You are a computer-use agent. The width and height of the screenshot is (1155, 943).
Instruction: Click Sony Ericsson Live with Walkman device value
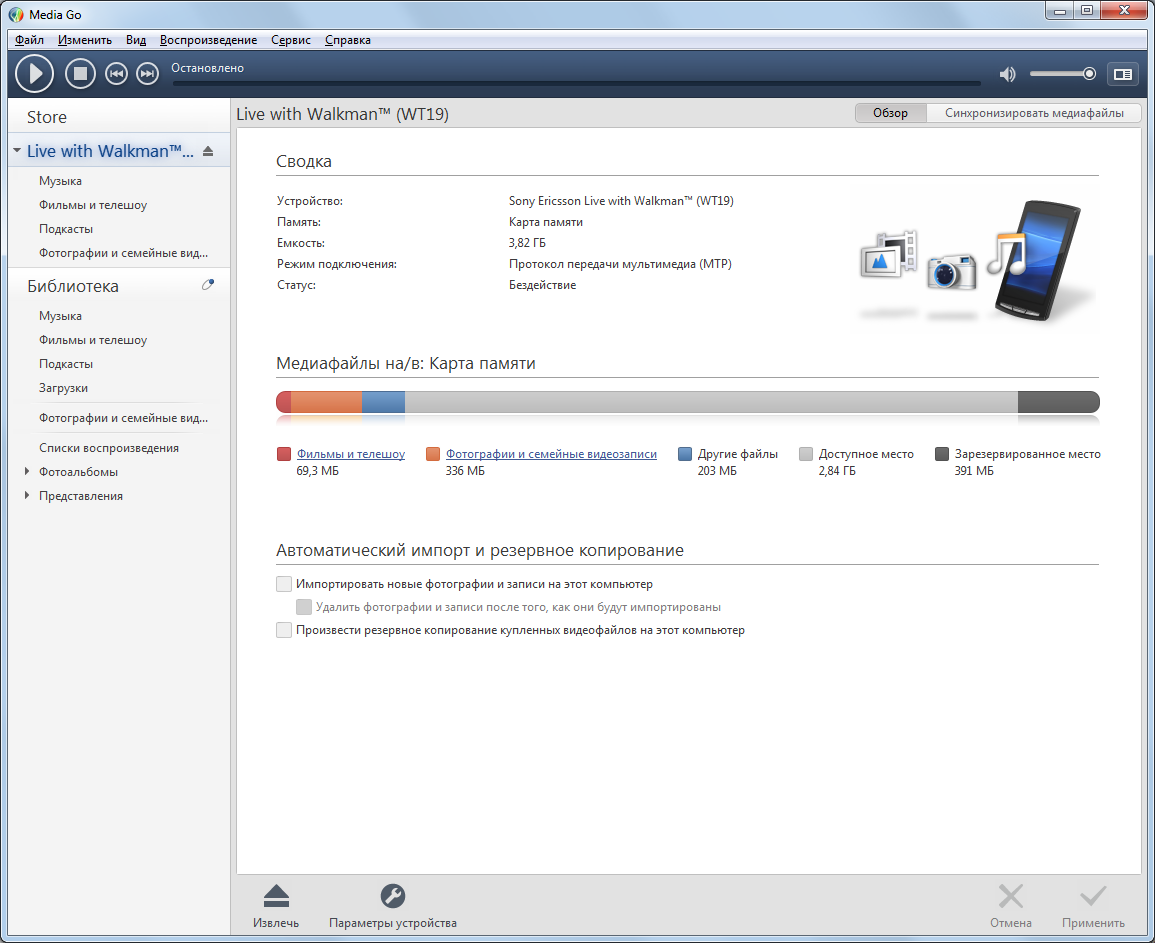[621, 200]
